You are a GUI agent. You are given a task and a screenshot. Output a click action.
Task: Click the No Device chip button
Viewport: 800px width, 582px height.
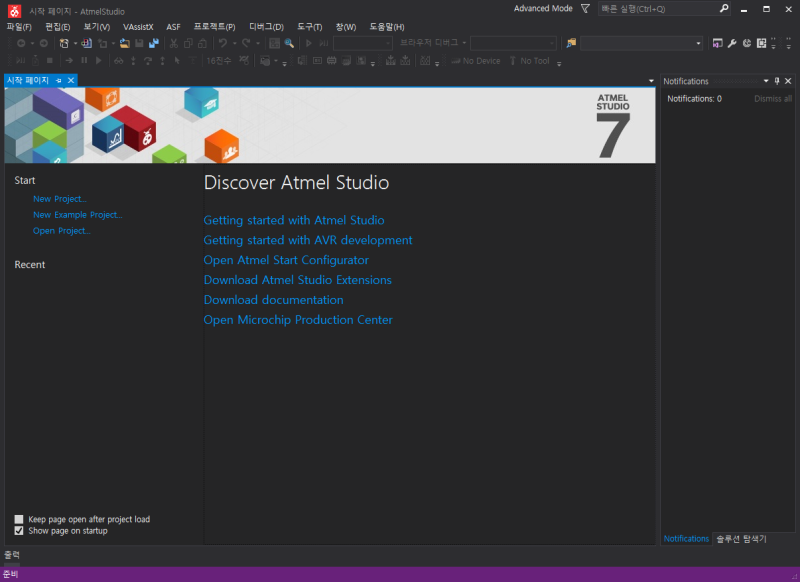tap(476, 61)
